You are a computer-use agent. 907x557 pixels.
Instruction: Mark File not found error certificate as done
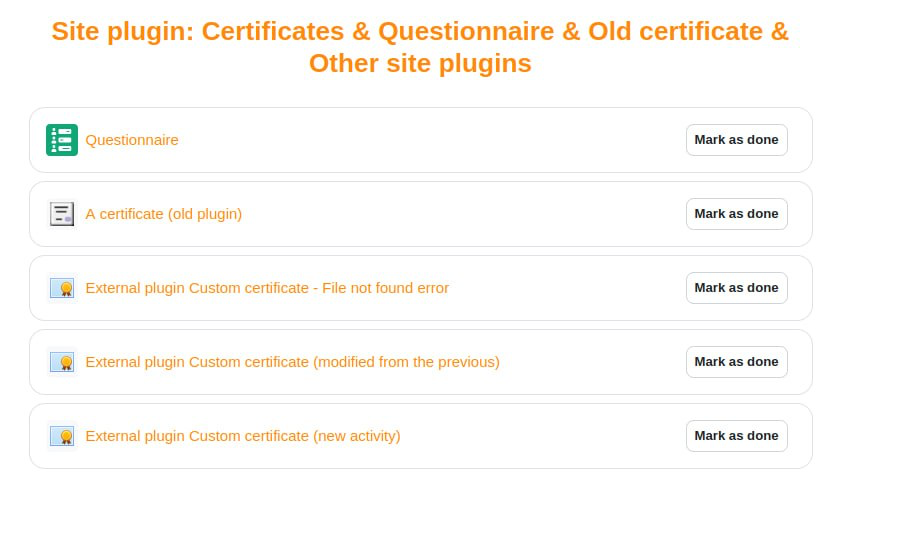[736, 288]
